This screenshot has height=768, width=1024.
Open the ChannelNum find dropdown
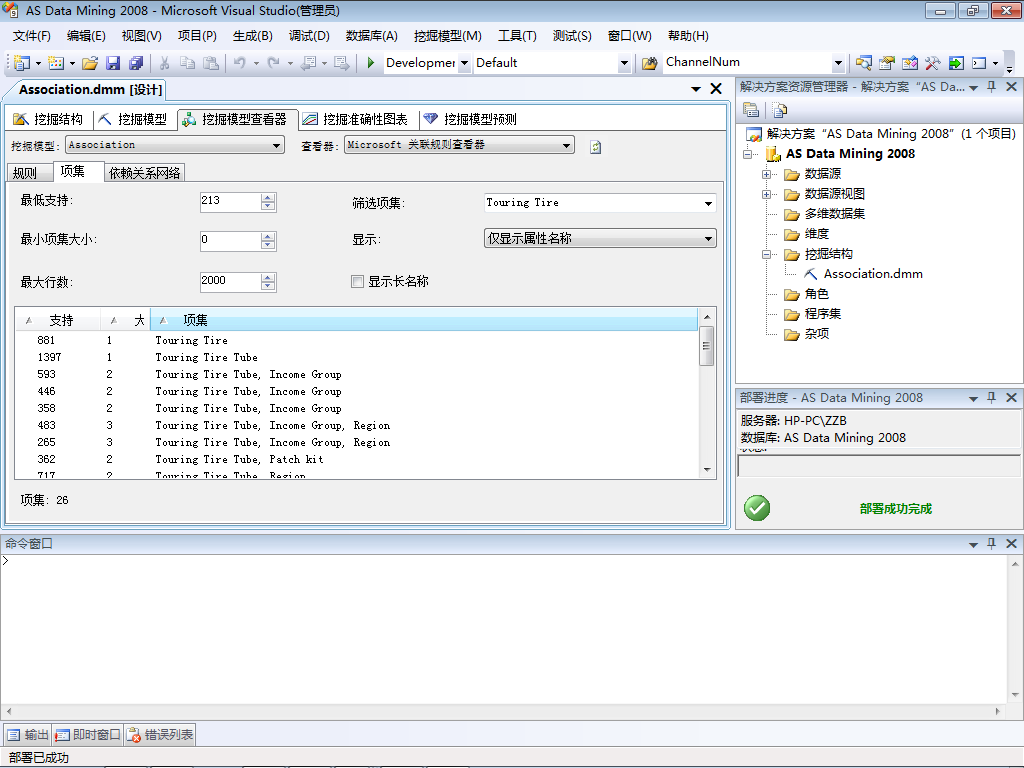pyautogui.click(x=839, y=63)
